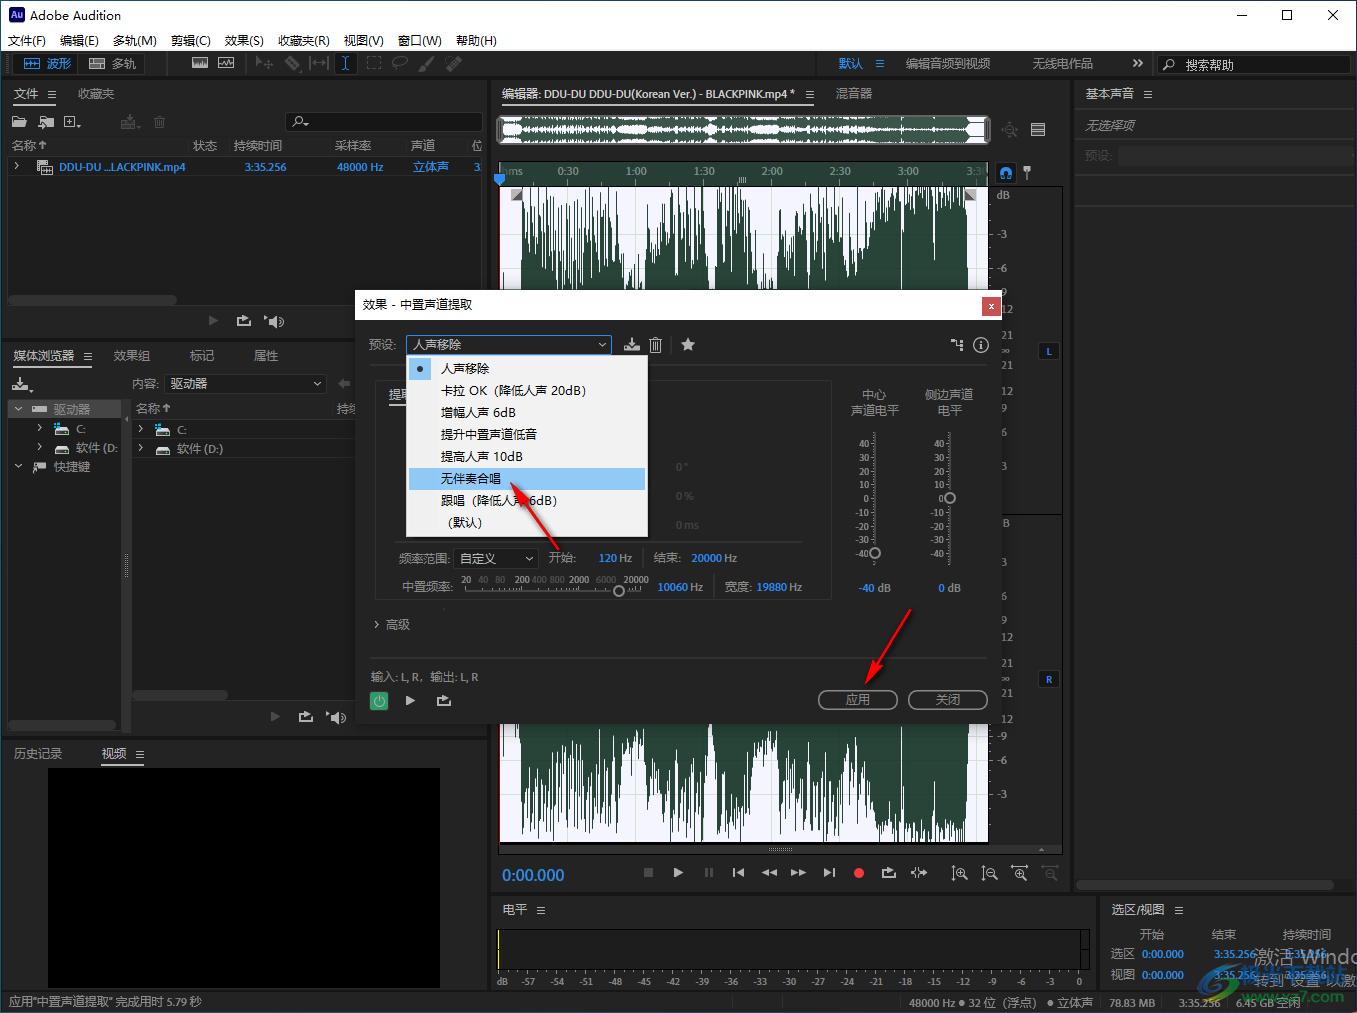Click the 关闭 close button in dialog

948,700
